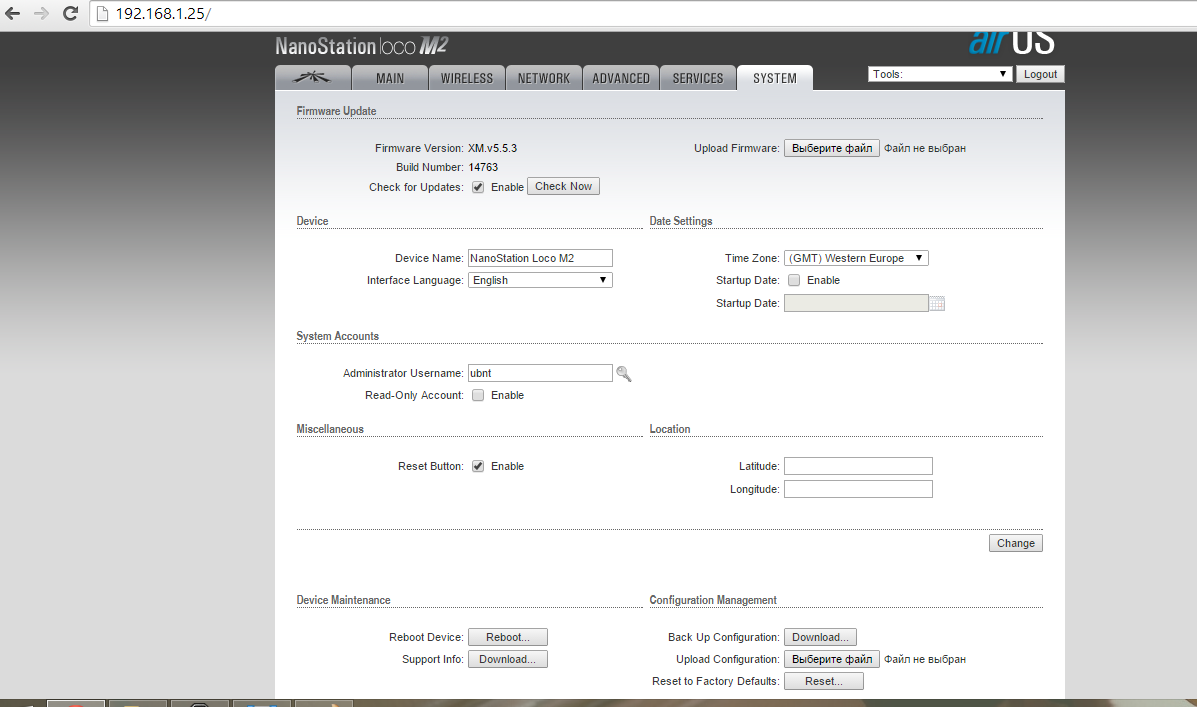Download the Support Info file

tap(508, 659)
